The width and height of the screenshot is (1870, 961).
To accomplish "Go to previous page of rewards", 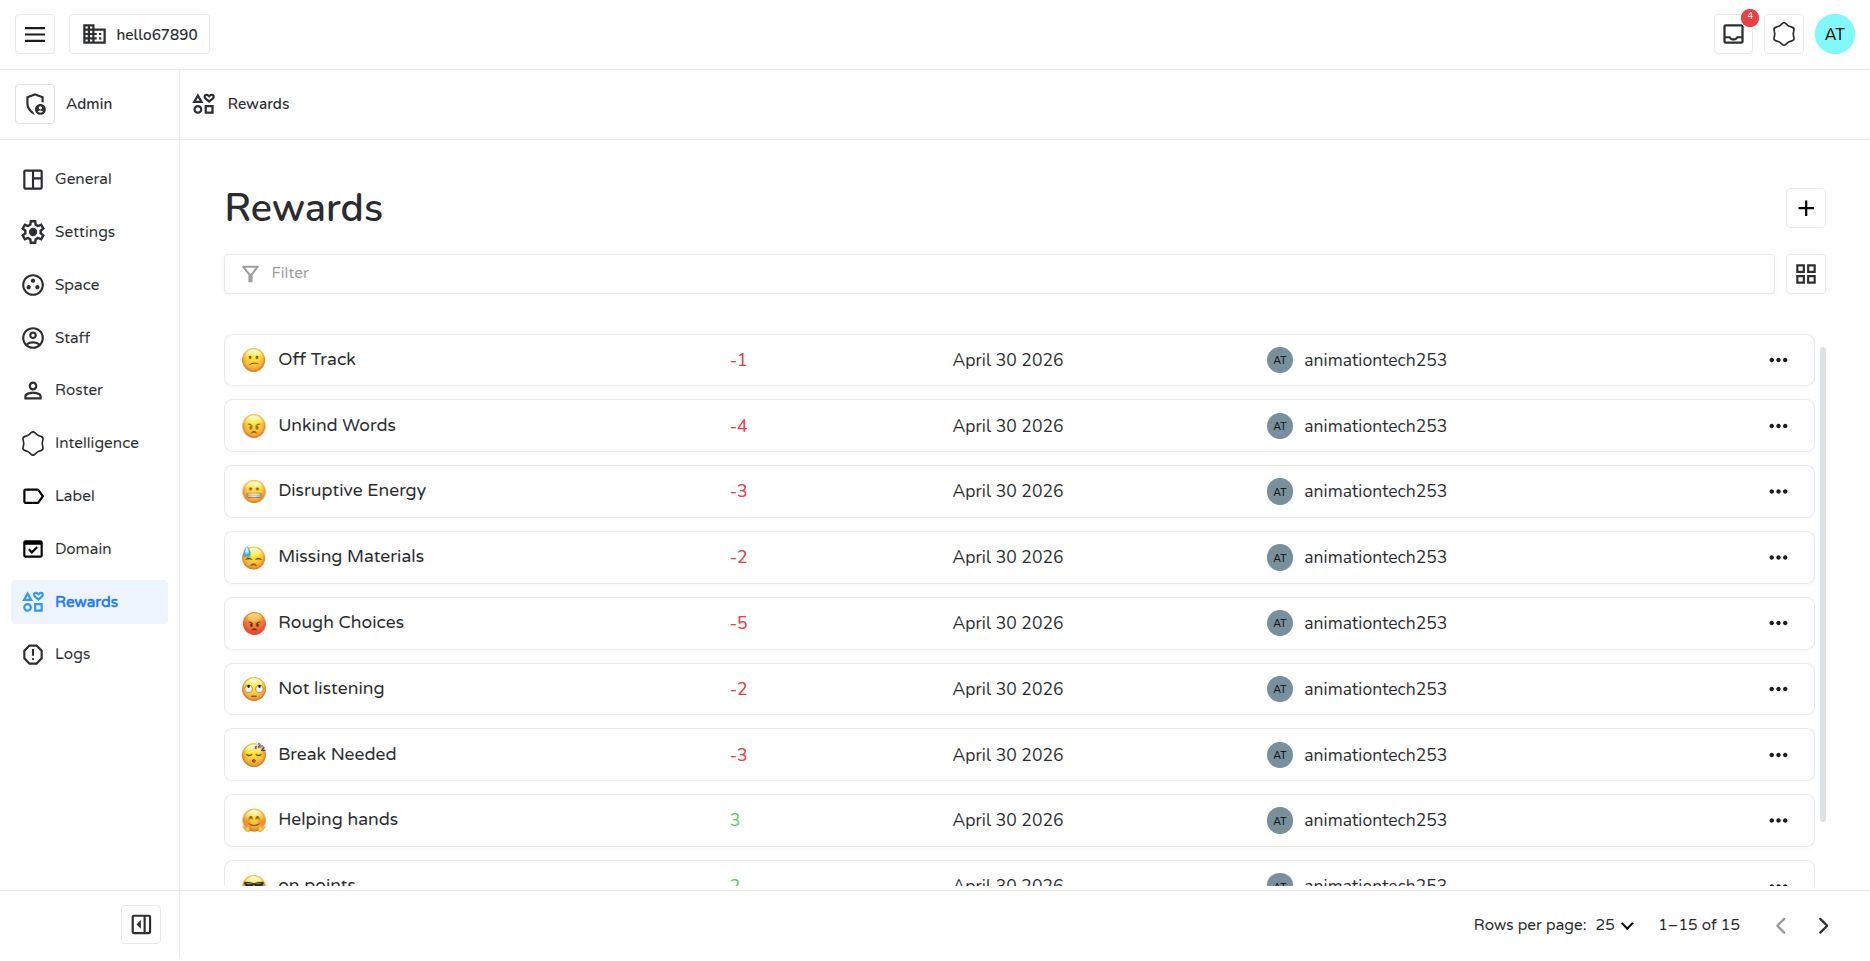I will pos(1781,925).
